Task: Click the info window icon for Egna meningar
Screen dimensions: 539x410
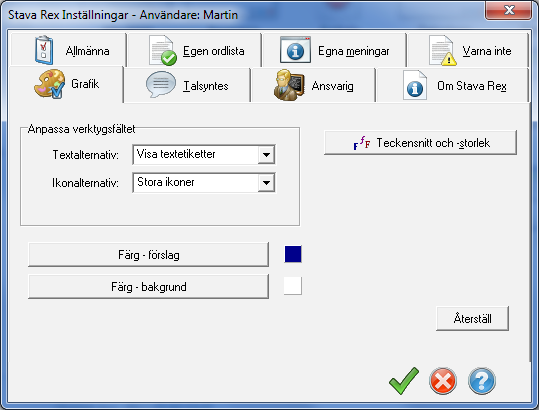Action: point(296,50)
